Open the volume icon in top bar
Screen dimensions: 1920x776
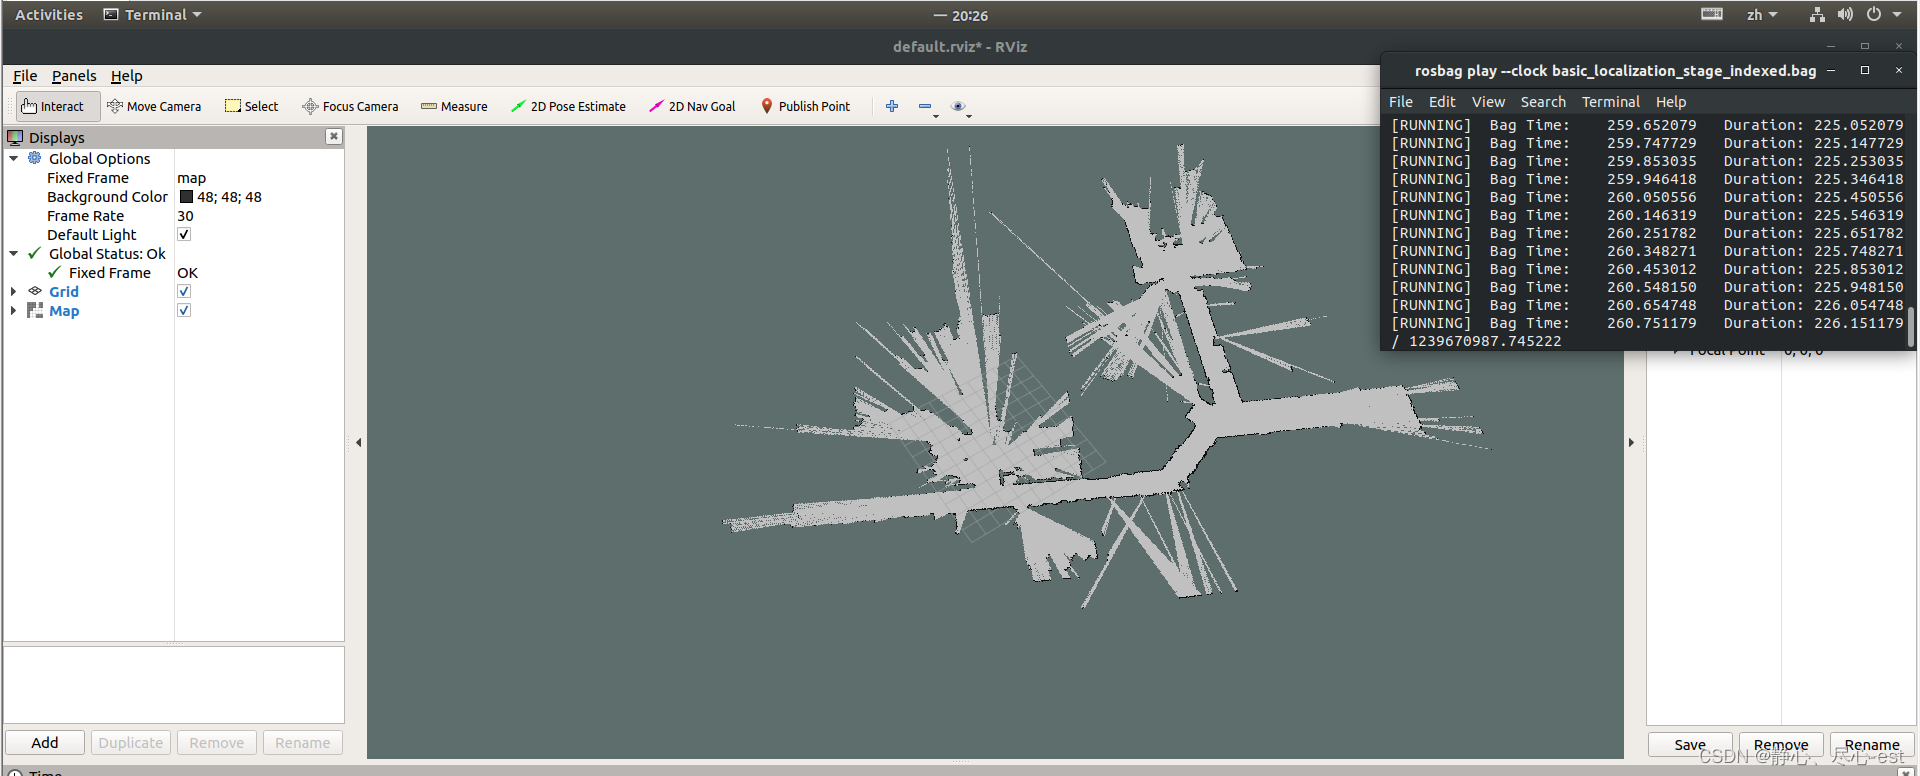pos(1845,15)
